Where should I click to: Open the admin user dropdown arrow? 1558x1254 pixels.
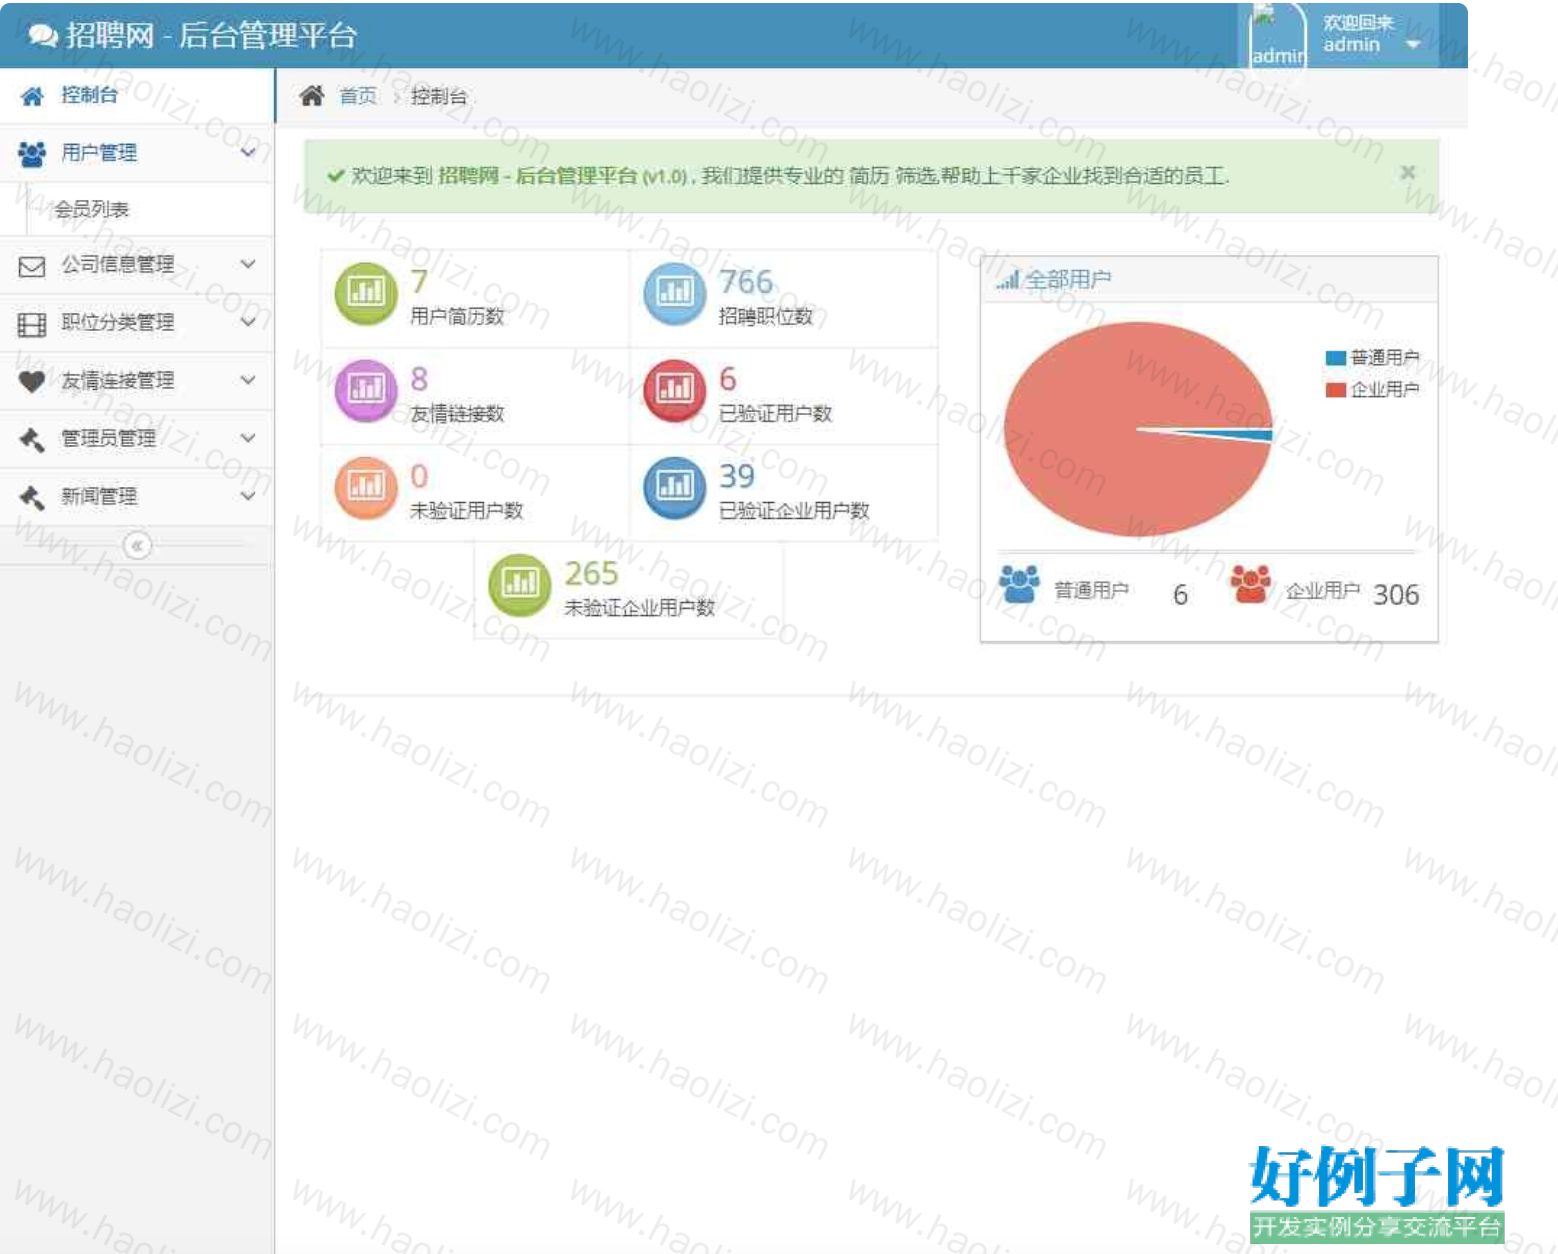[1413, 45]
